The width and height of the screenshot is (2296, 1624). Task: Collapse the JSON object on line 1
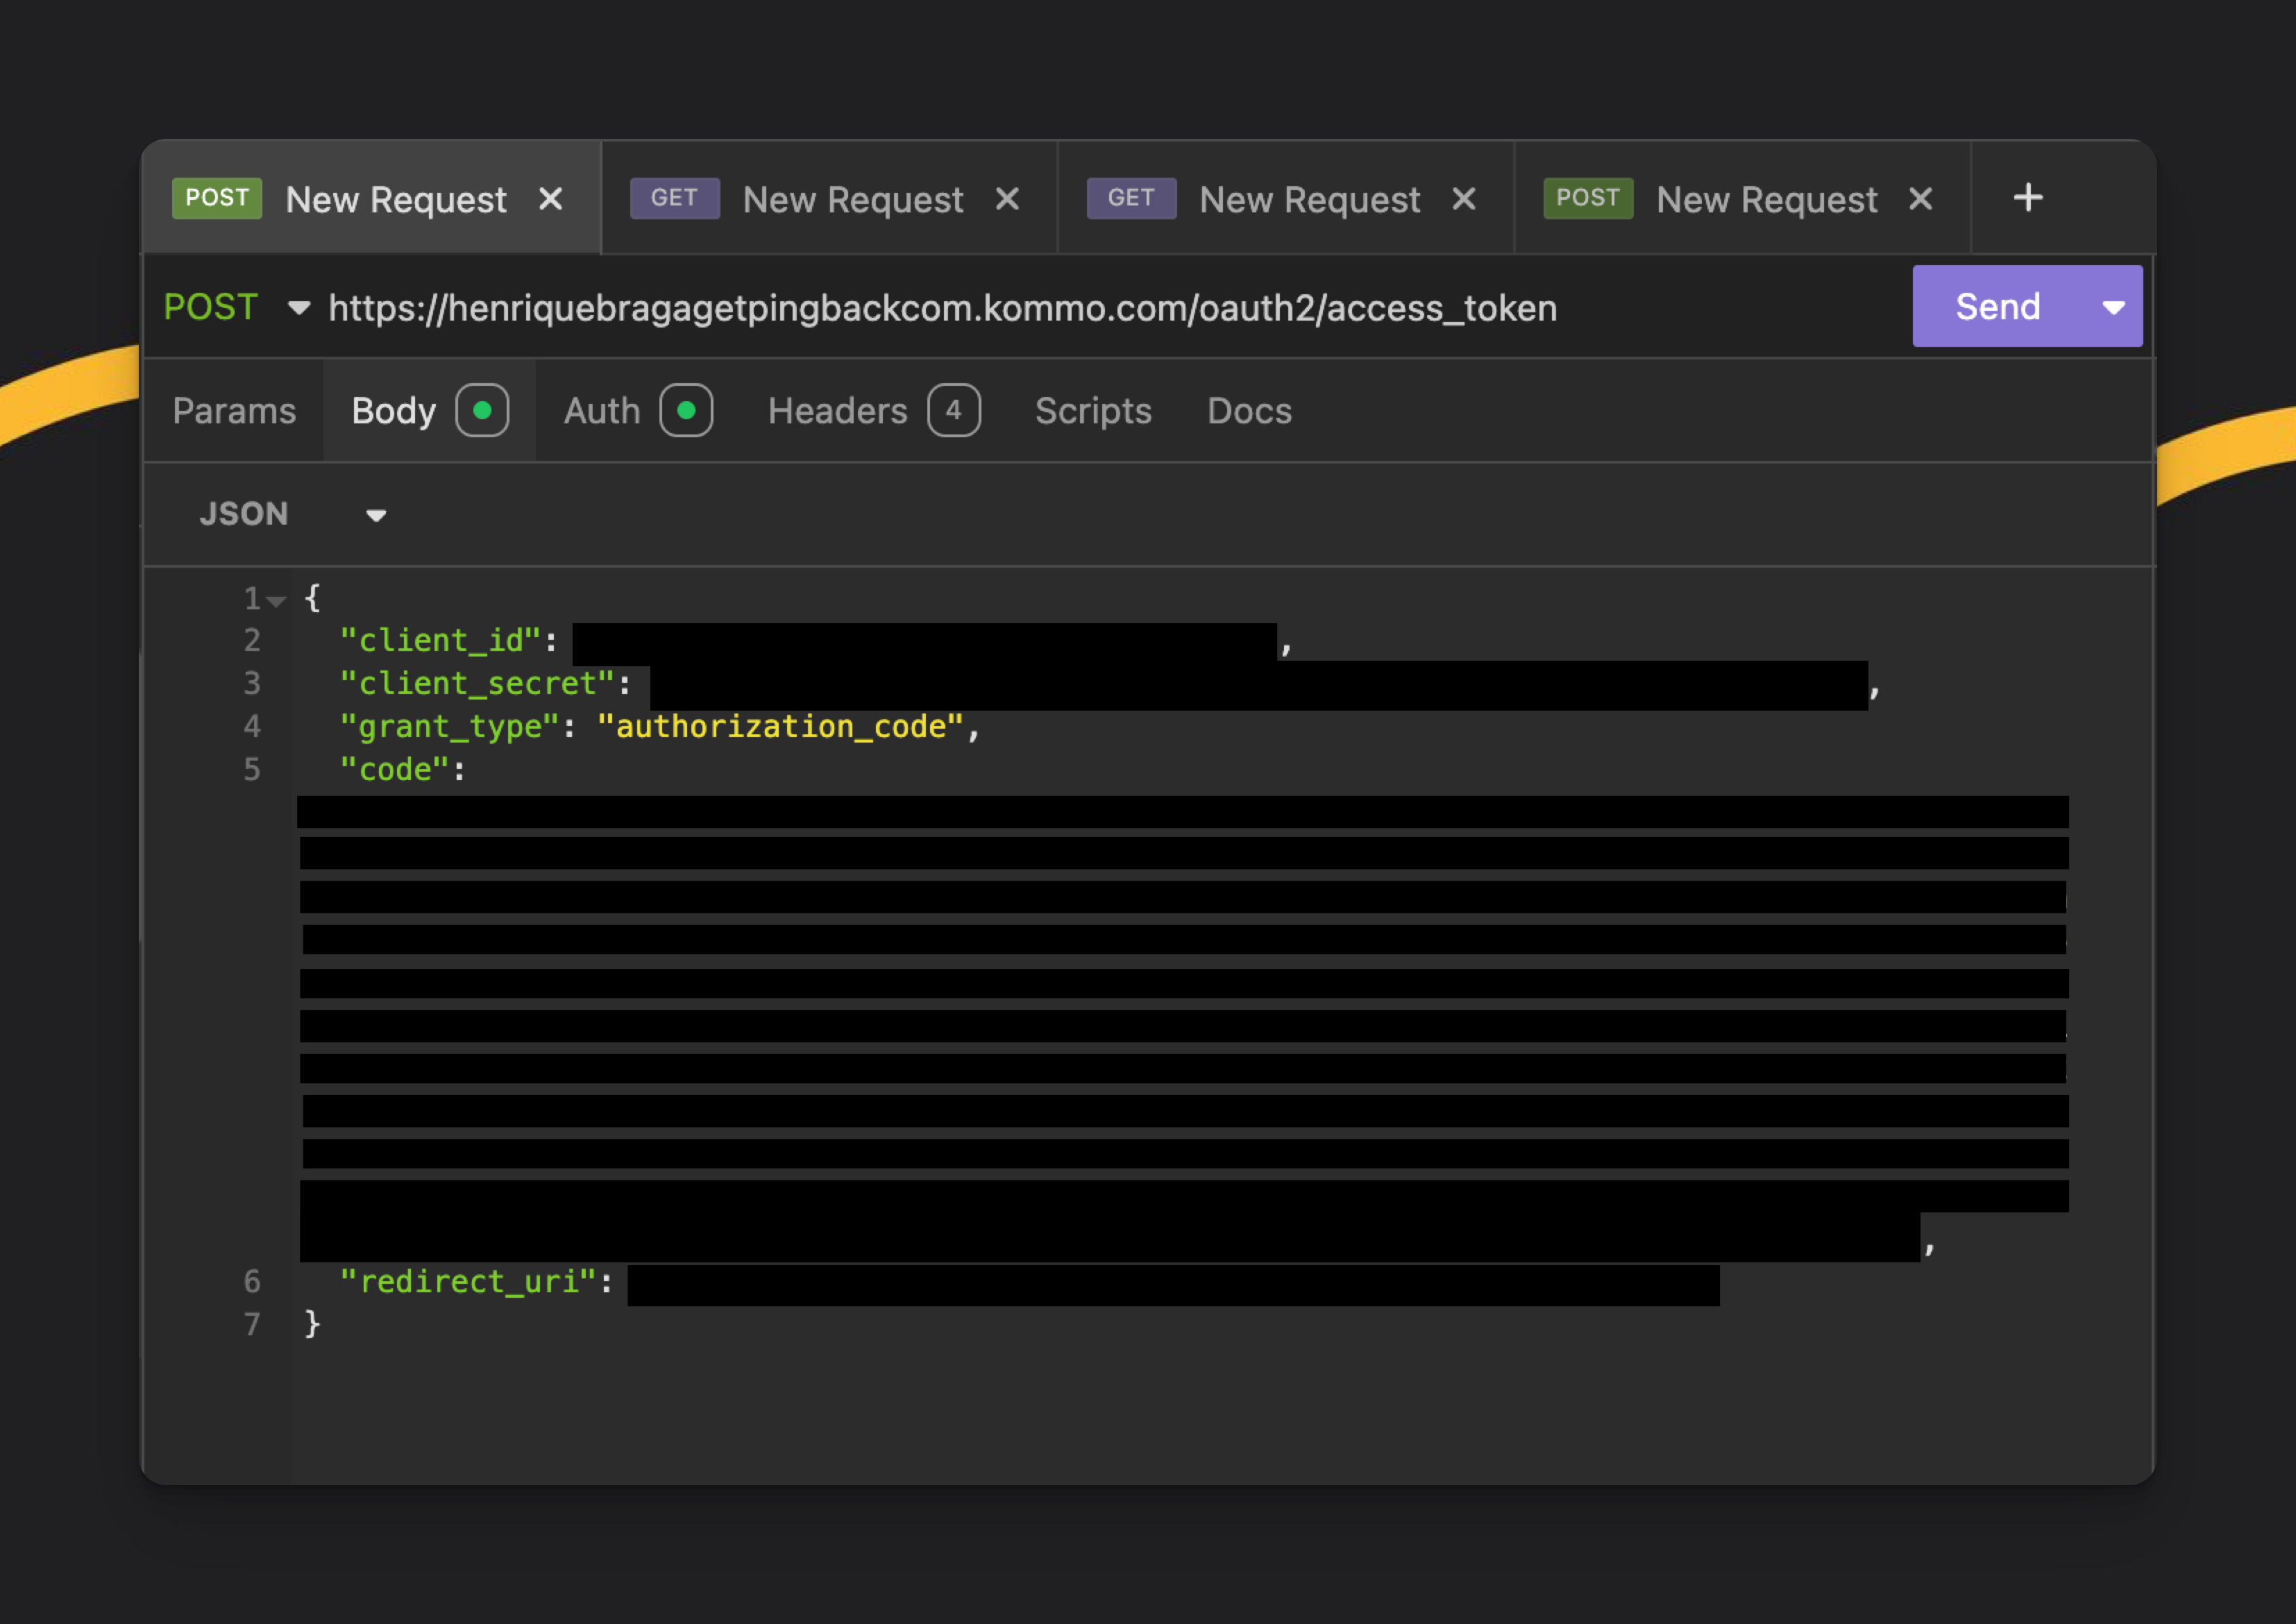click(277, 600)
